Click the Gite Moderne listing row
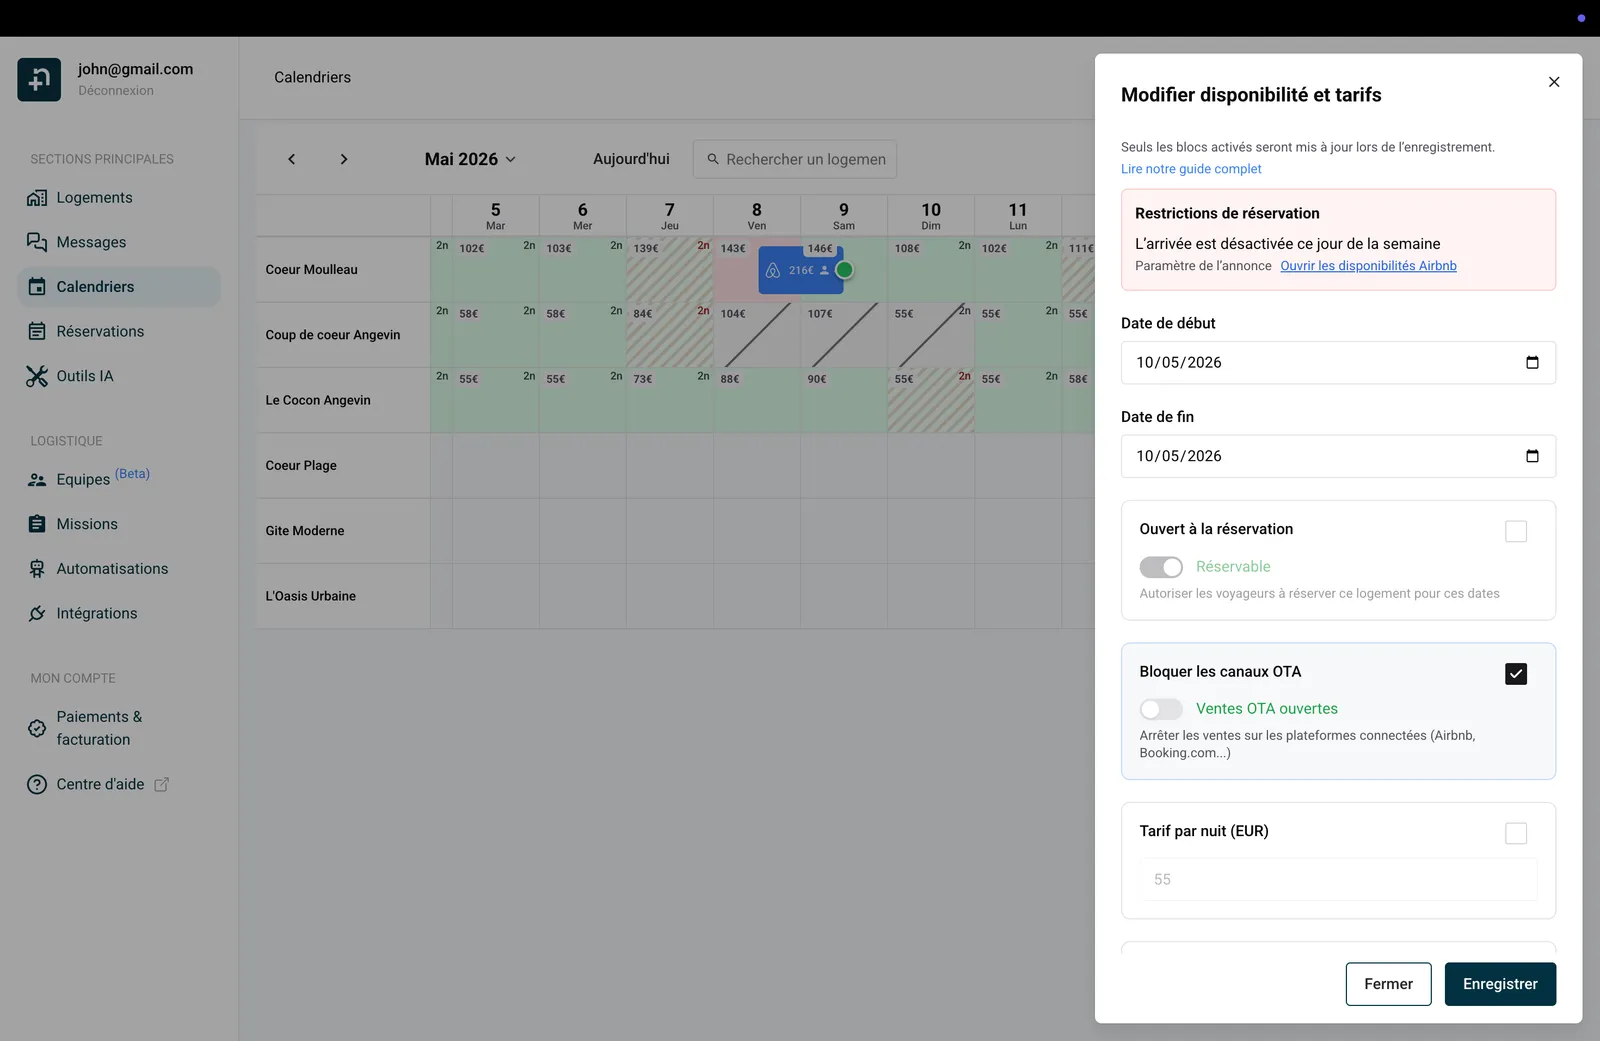 pyautogui.click(x=343, y=531)
